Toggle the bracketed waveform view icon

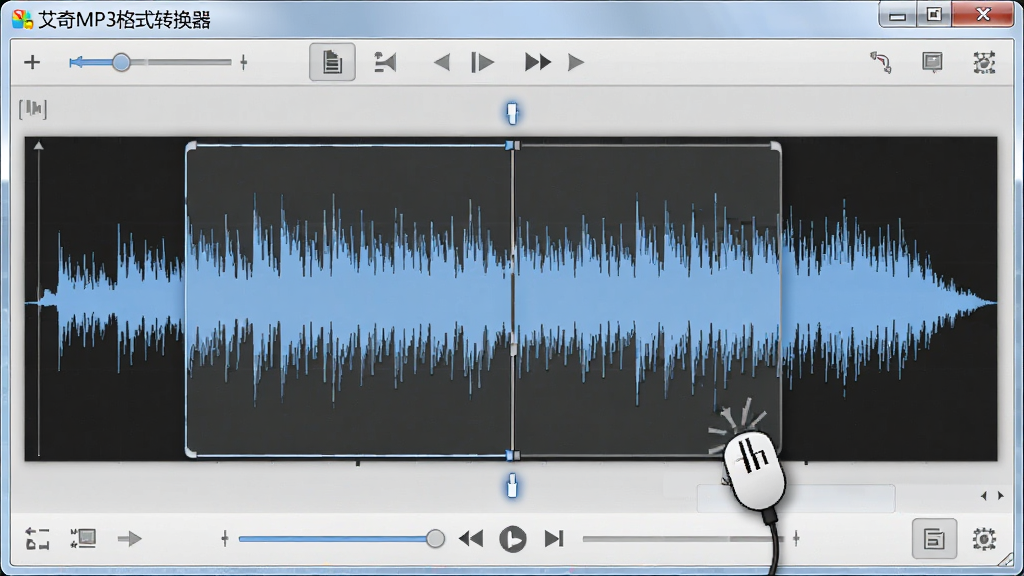[x=33, y=108]
